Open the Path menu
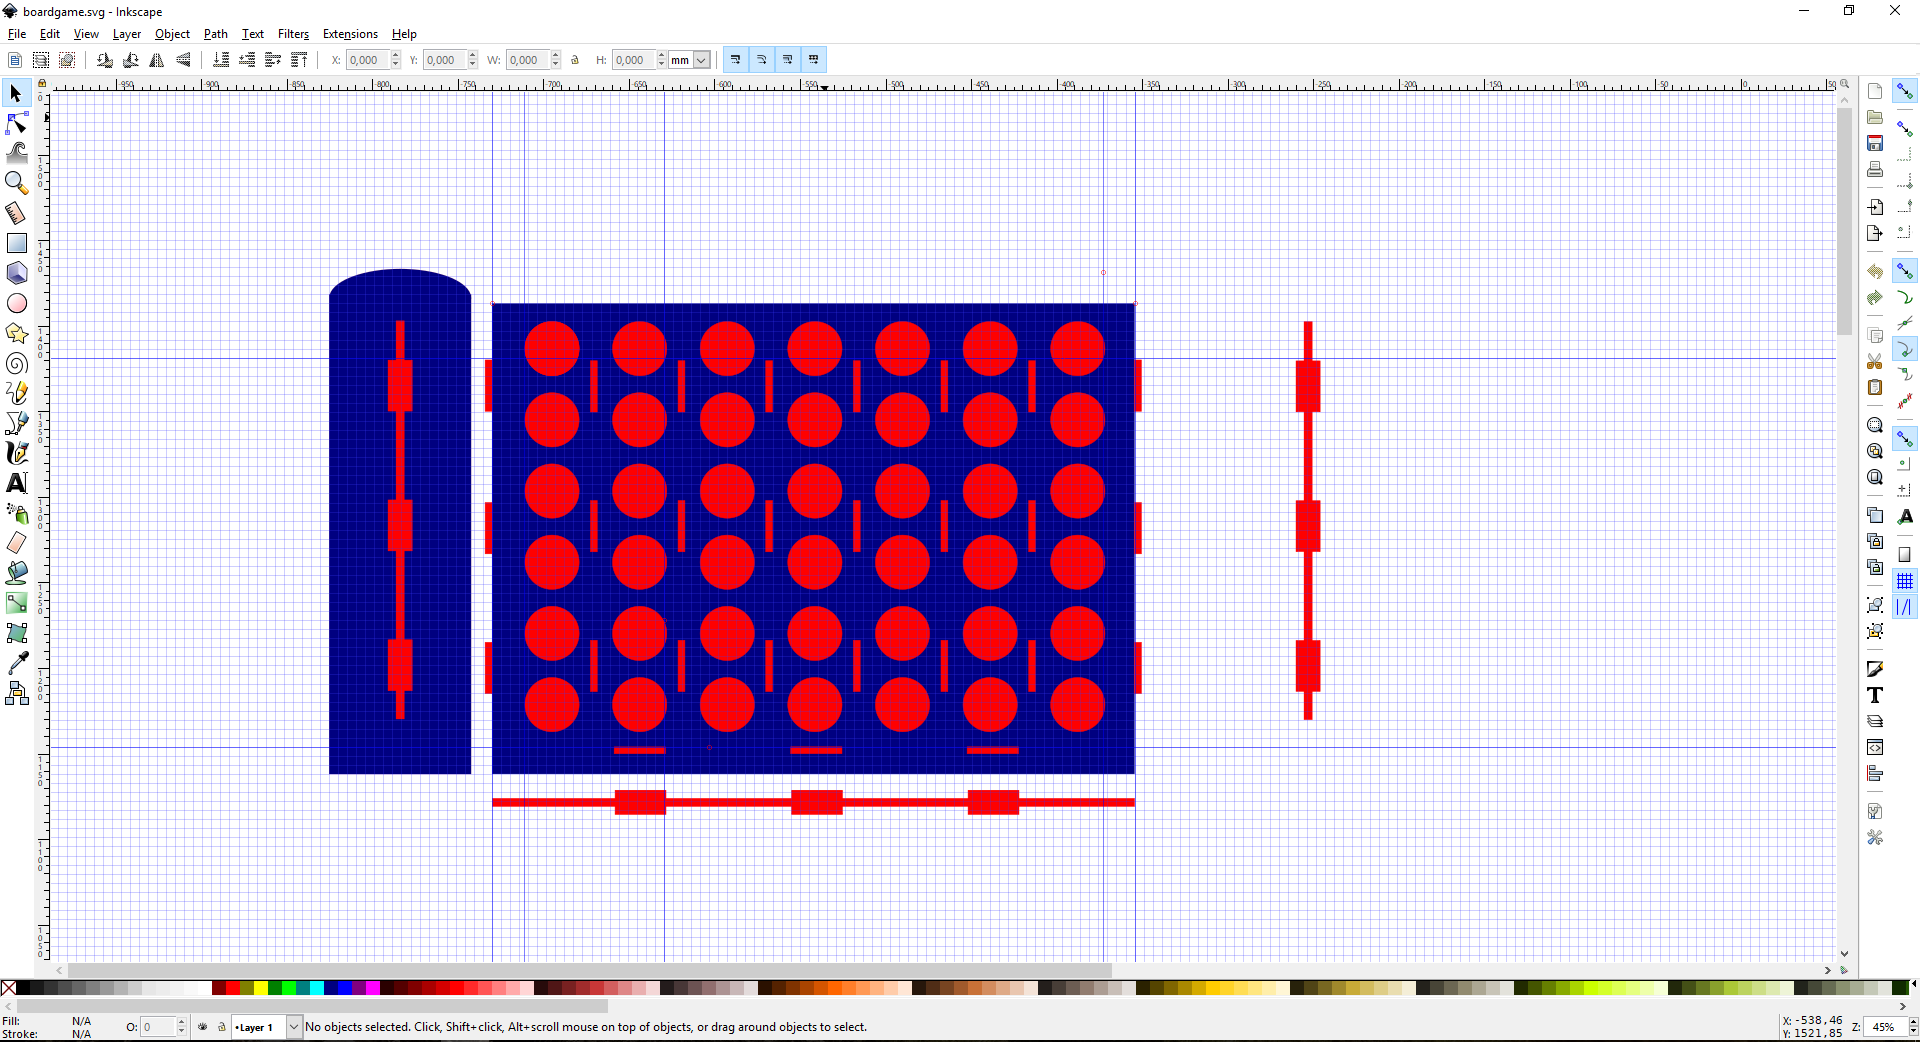 click(x=216, y=34)
